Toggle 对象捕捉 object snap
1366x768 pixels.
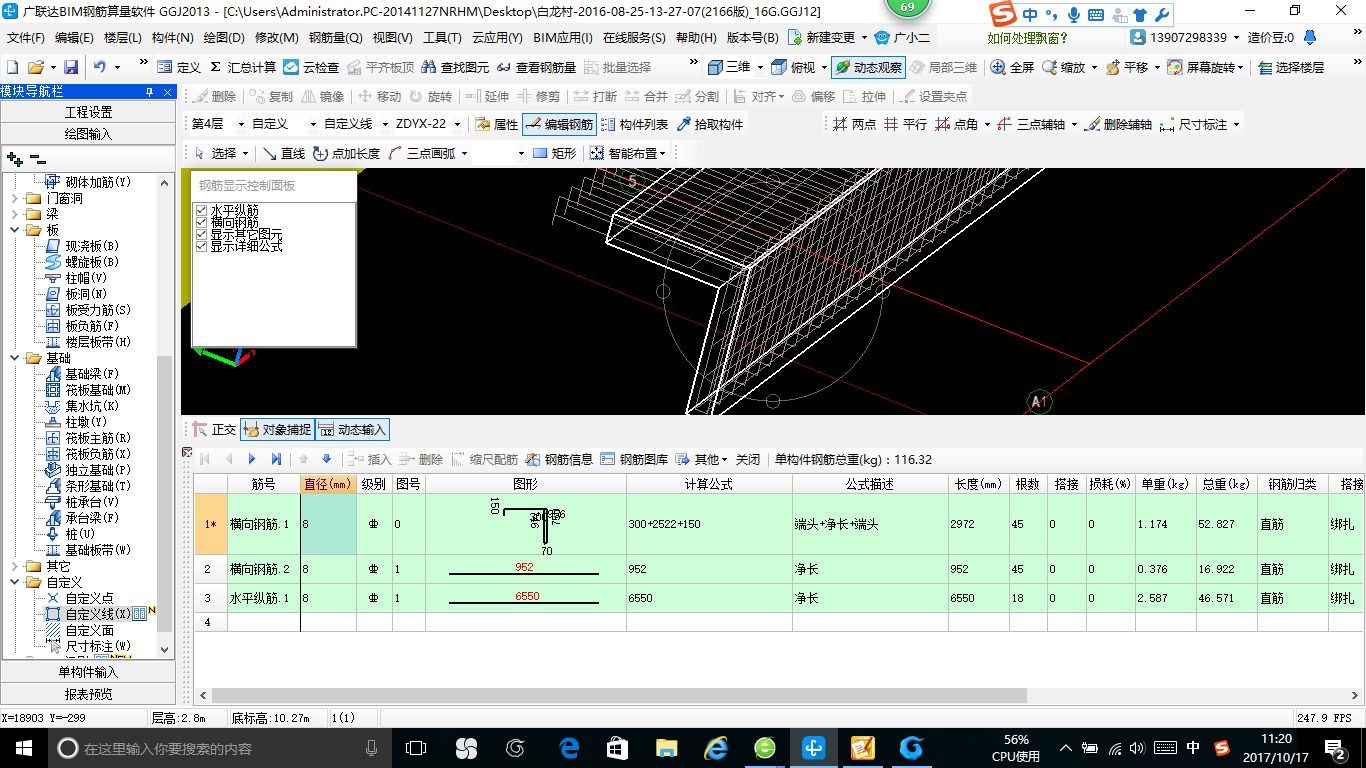point(277,430)
